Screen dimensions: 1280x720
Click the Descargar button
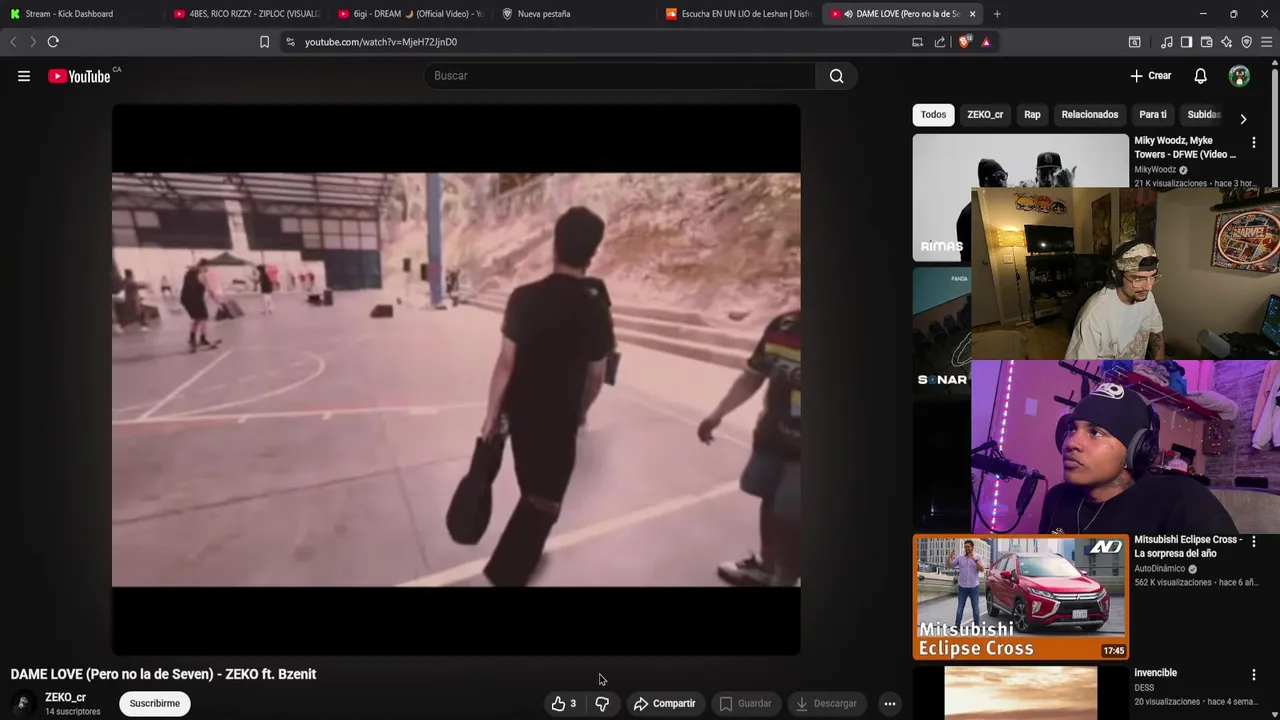click(827, 703)
